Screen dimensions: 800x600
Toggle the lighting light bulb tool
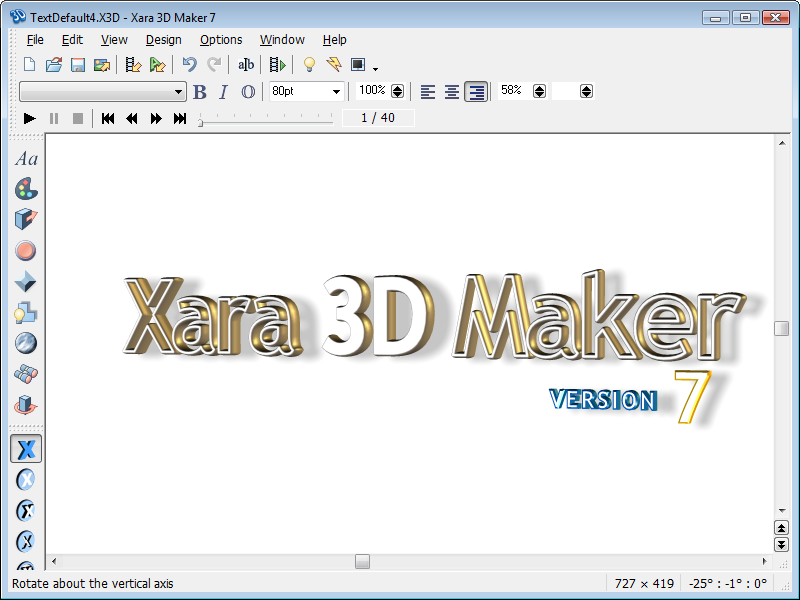click(x=310, y=64)
